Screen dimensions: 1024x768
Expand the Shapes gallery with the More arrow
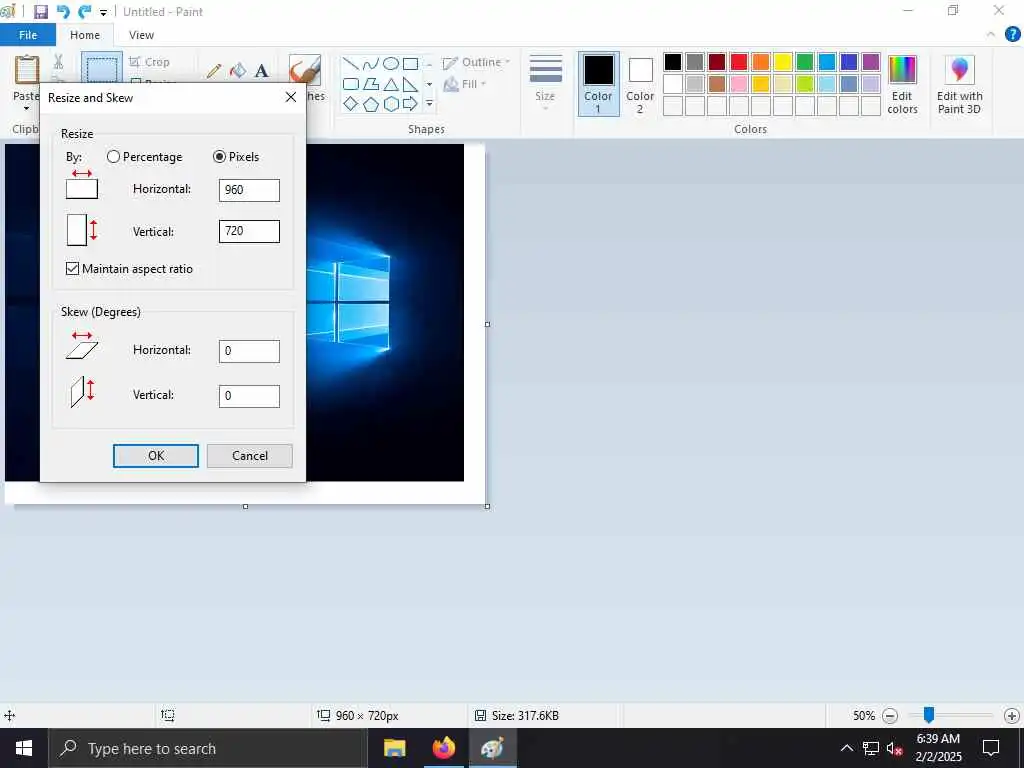[x=429, y=104]
